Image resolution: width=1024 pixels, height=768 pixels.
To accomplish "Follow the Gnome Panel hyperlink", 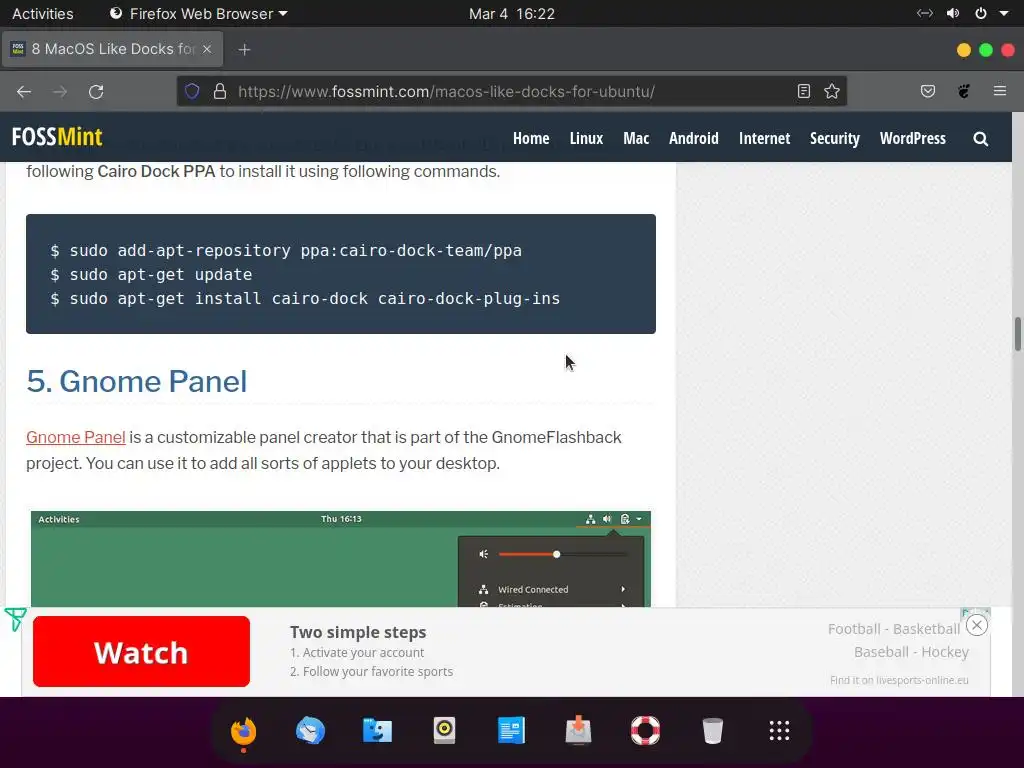I will (76, 437).
